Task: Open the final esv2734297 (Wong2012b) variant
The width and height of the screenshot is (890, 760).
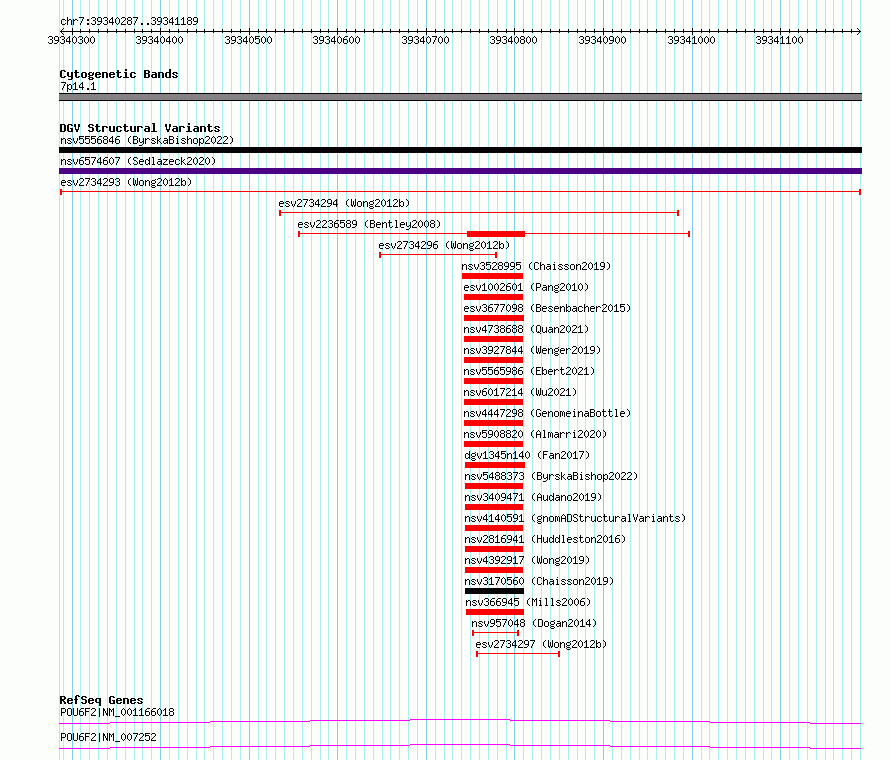Action: pos(541,644)
